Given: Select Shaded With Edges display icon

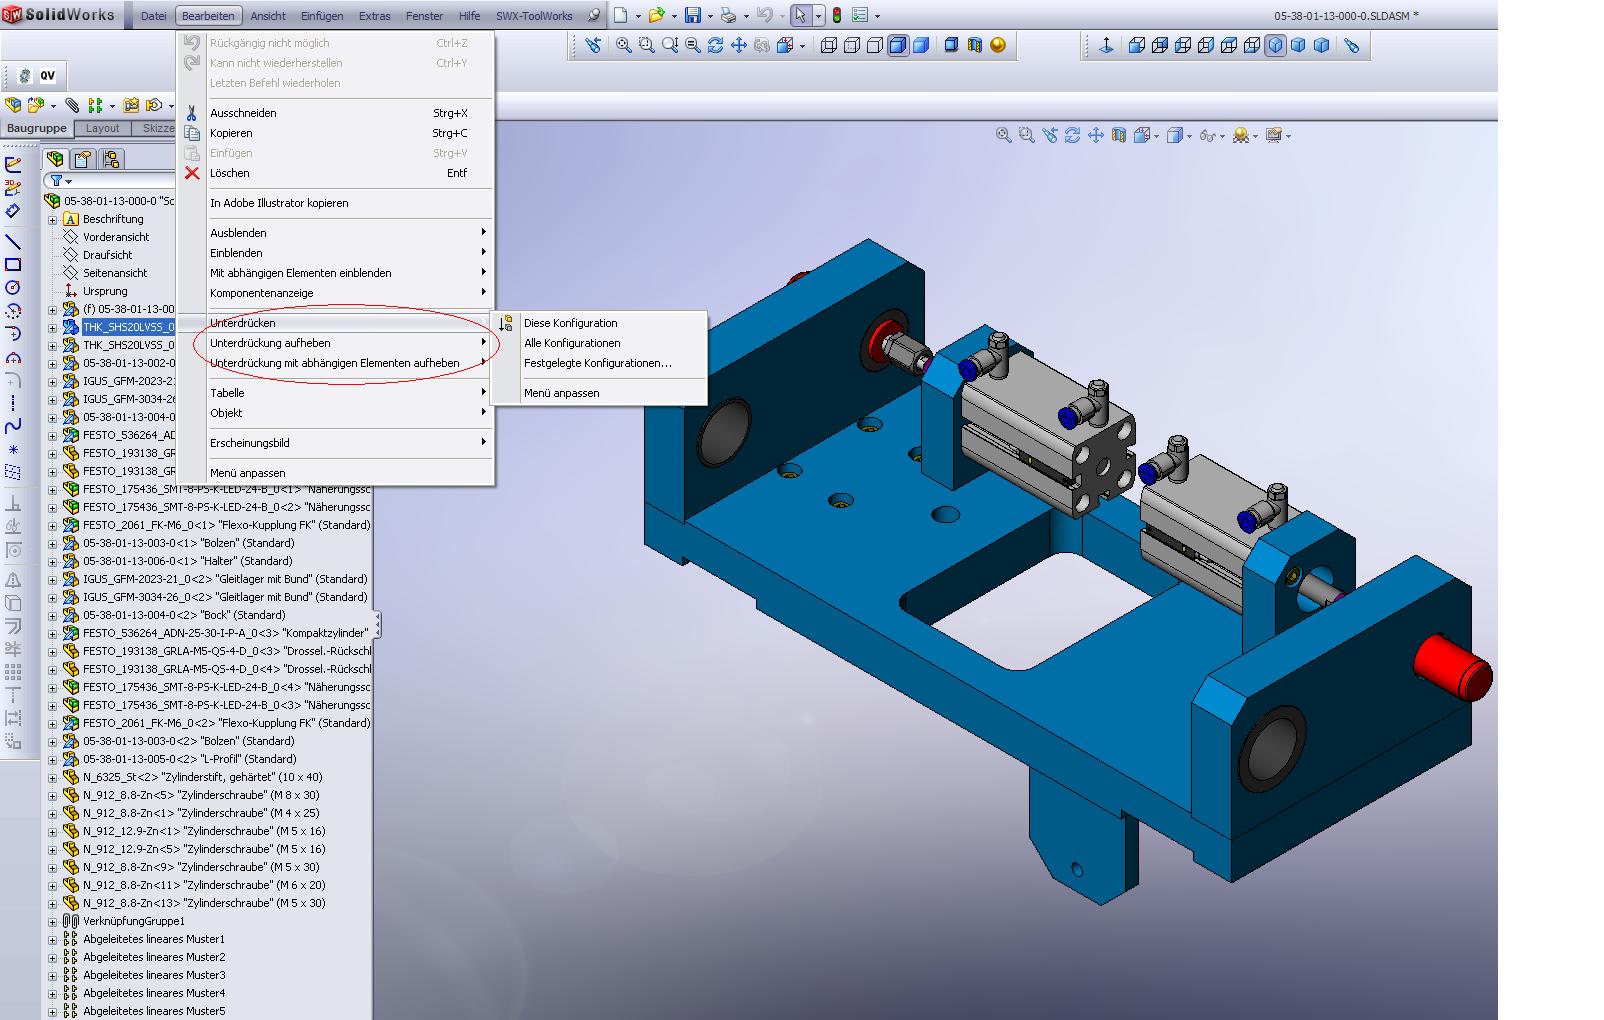Looking at the screenshot, I should [898, 45].
